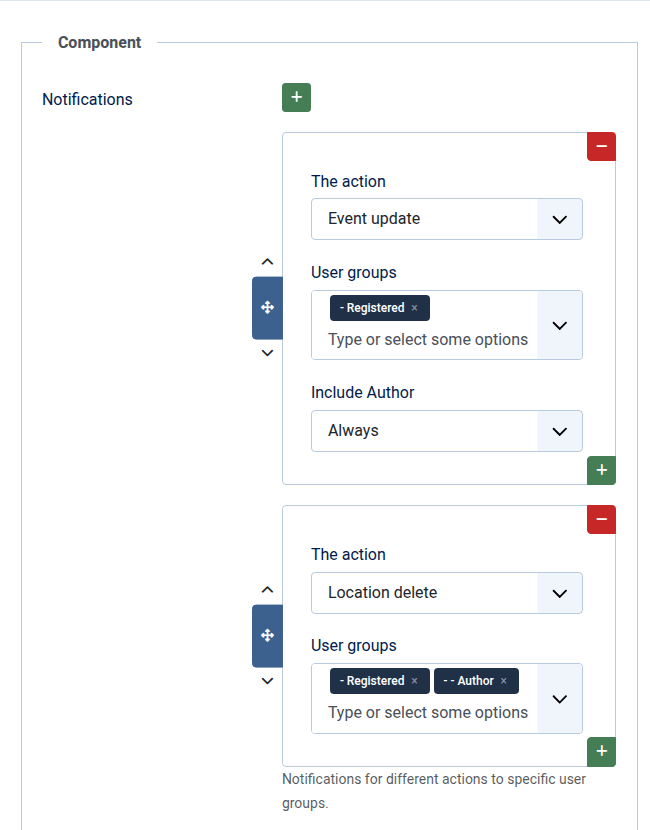Remove the Author tag from Location delete groups
This screenshot has height=830, width=650.
pyautogui.click(x=502, y=680)
